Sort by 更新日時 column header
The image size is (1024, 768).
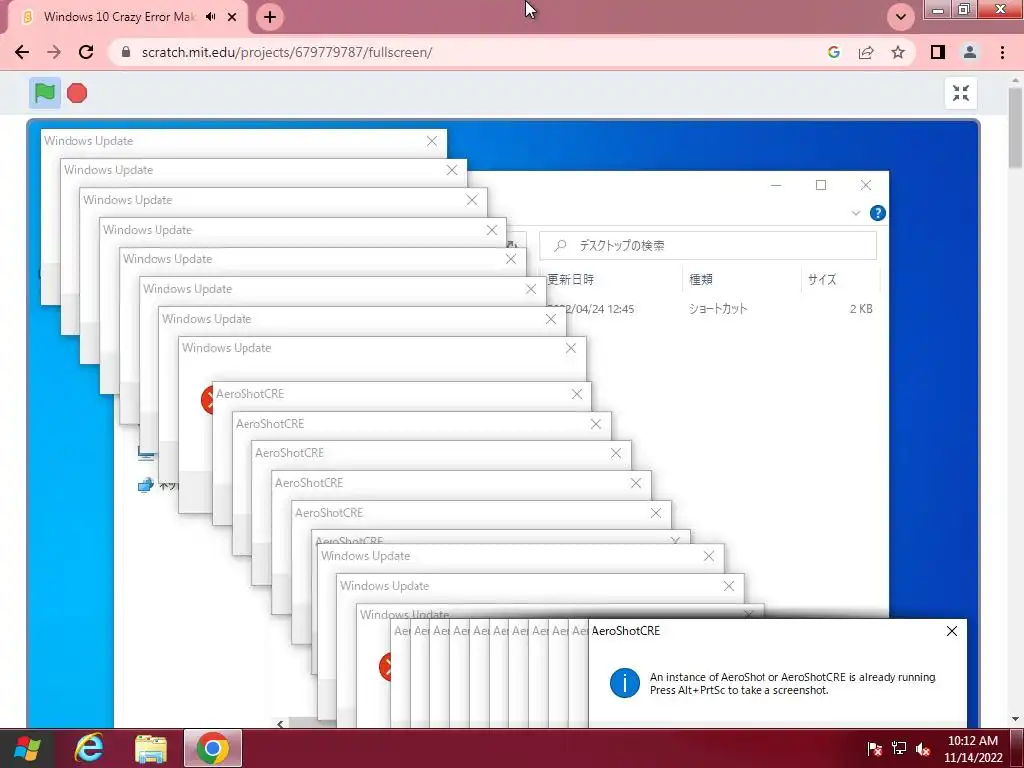(x=570, y=280)
